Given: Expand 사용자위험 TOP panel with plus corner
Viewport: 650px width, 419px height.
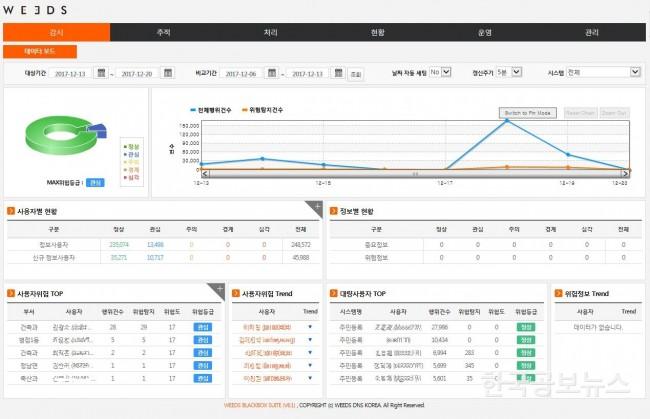Looking at the screenshot, I should click(x=218, y=289).
